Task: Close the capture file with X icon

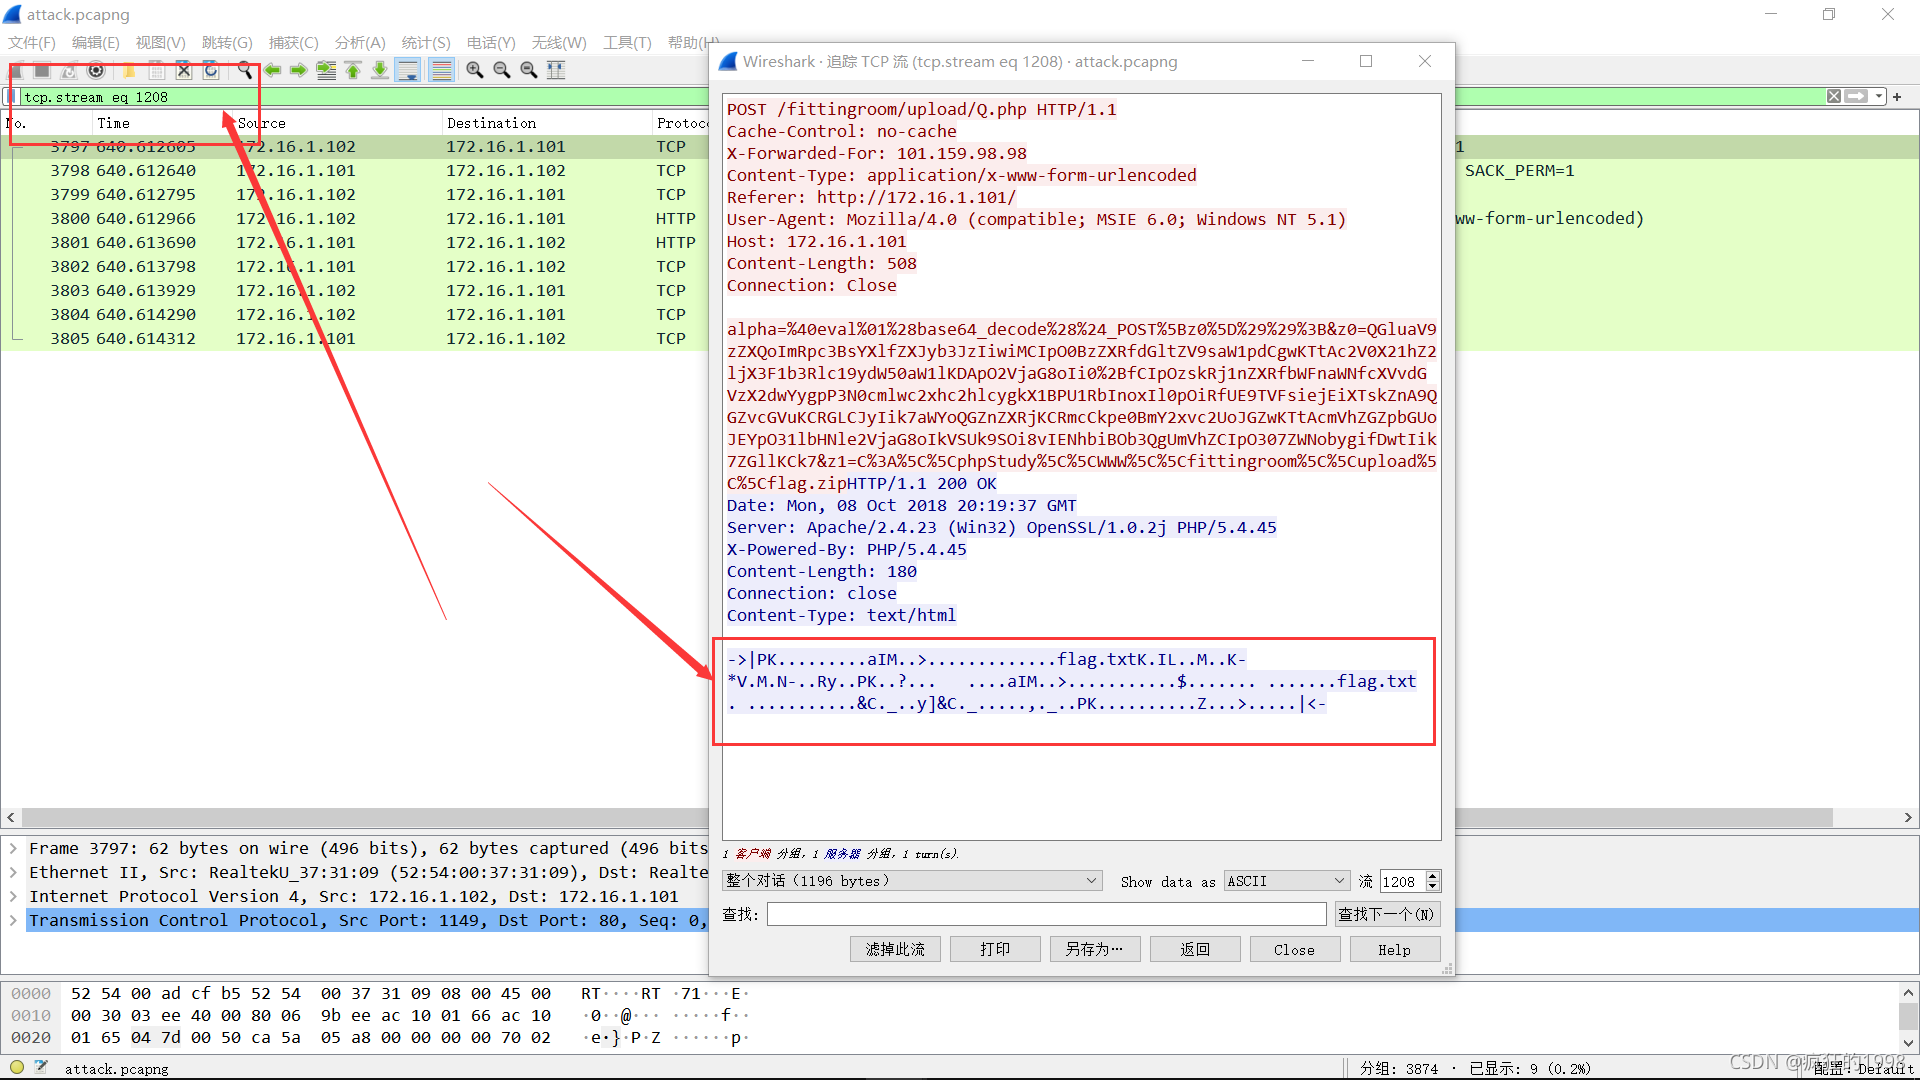Action: [x=183, y=70]
